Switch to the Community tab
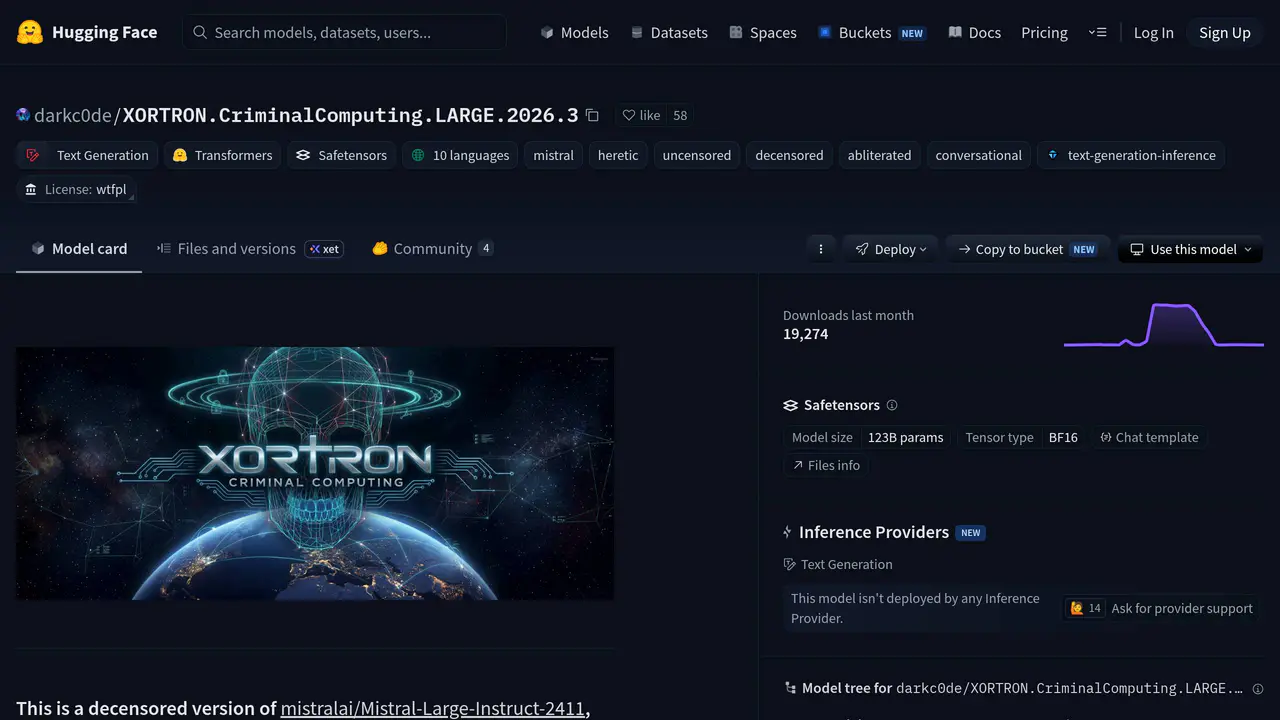Viewport: 1280px width, 720px height. pyautogui.click(x=432, y=249)
